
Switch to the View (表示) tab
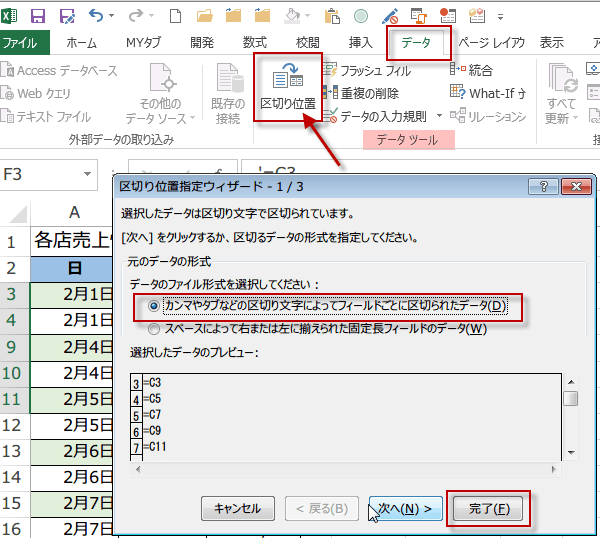click(552, 42)
